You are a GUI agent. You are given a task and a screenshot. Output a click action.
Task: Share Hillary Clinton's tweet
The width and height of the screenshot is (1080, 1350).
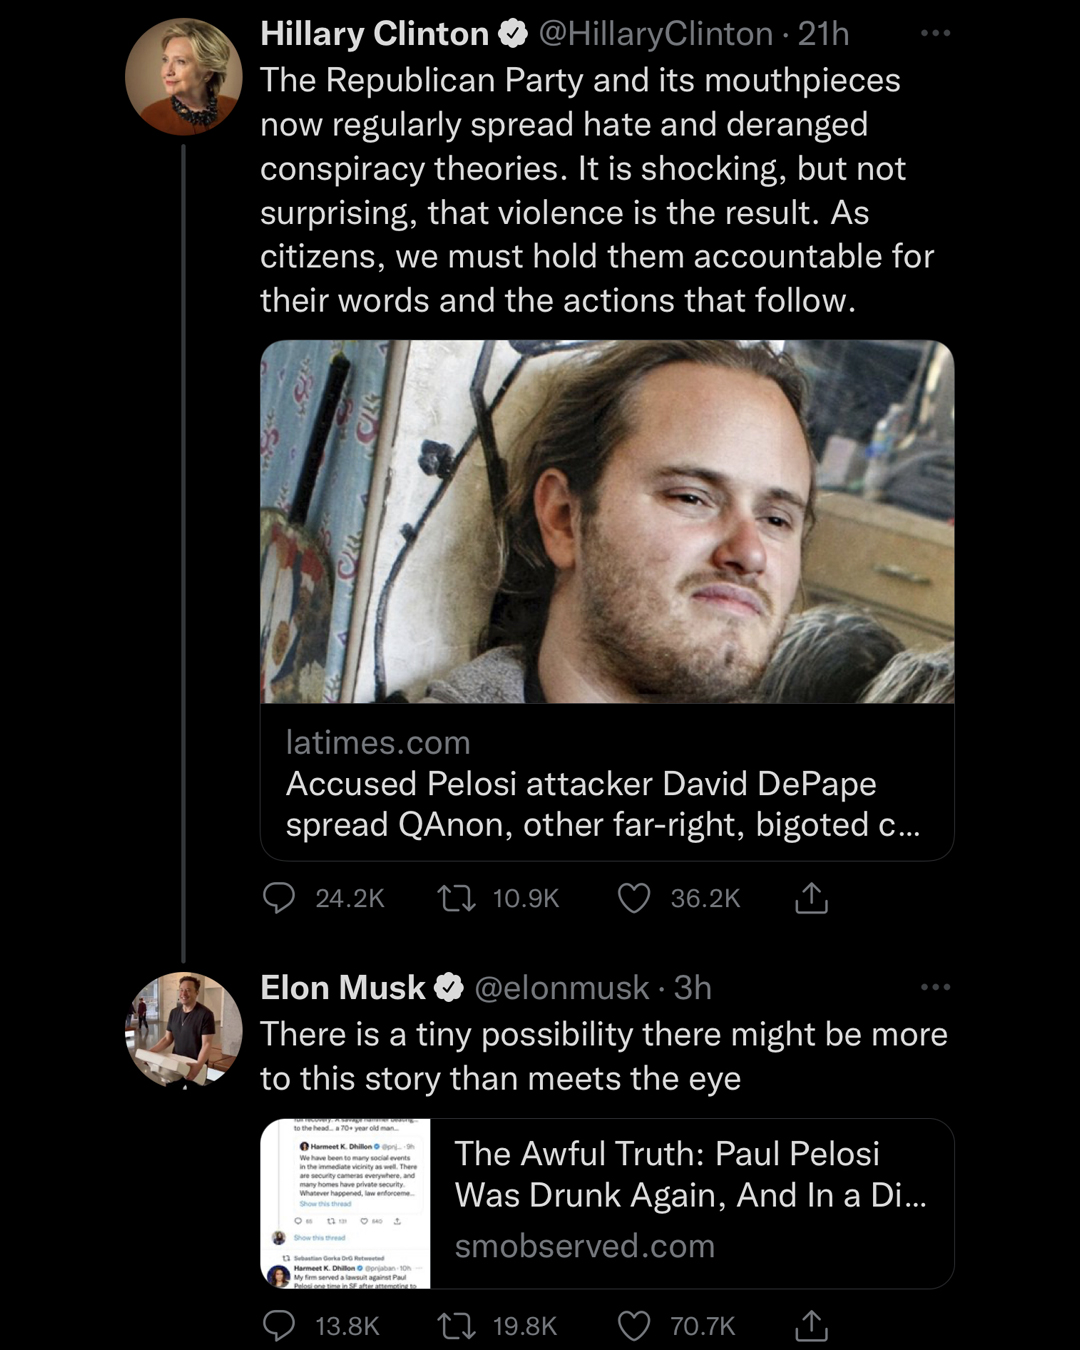pyautogui.click(x=811, y=898)
